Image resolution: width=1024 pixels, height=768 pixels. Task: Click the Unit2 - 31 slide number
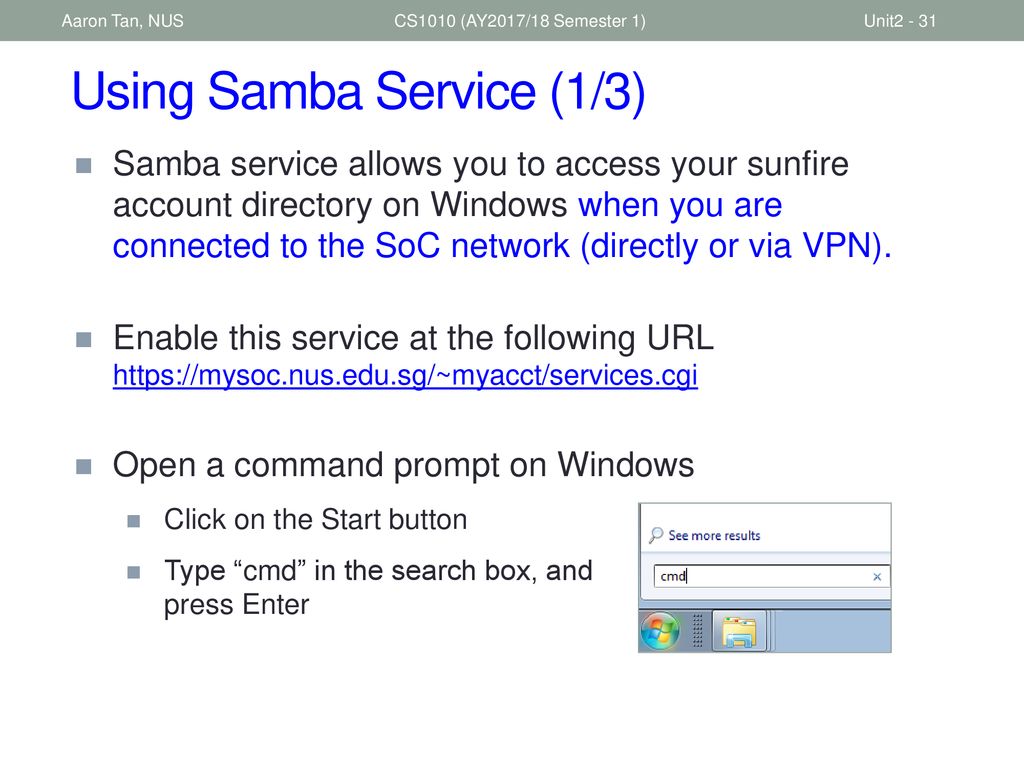[899, 21]
